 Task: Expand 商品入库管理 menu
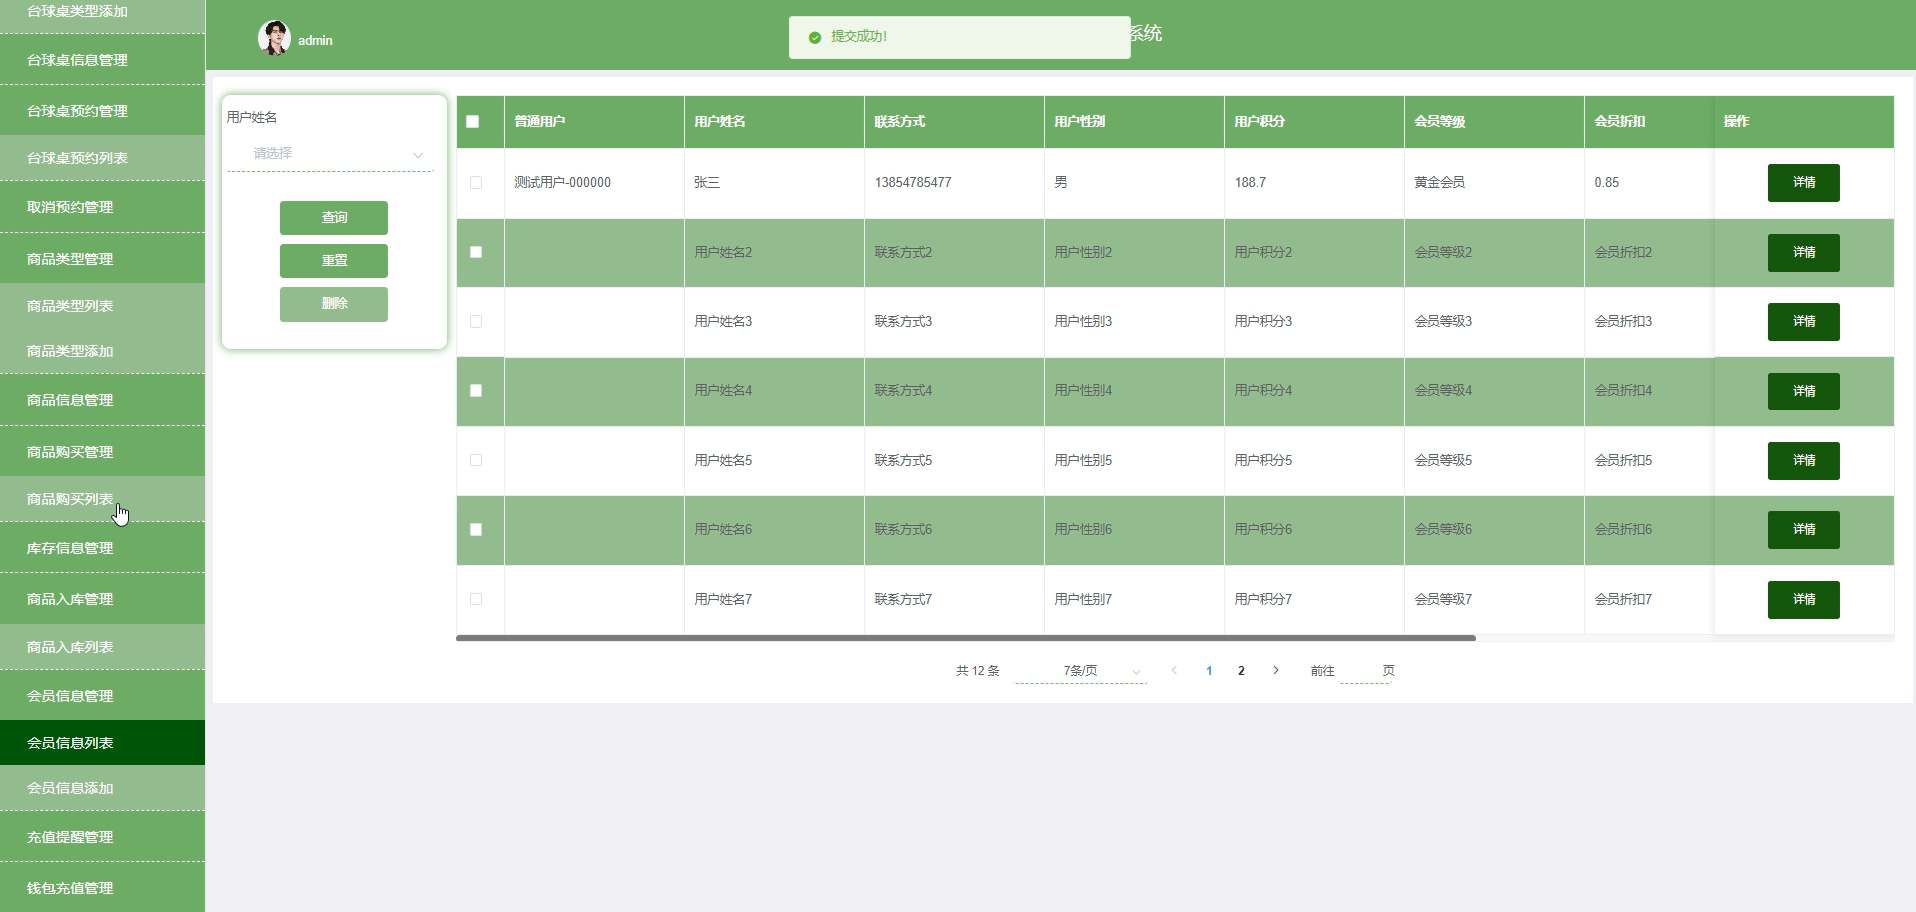tap(102, 599)
